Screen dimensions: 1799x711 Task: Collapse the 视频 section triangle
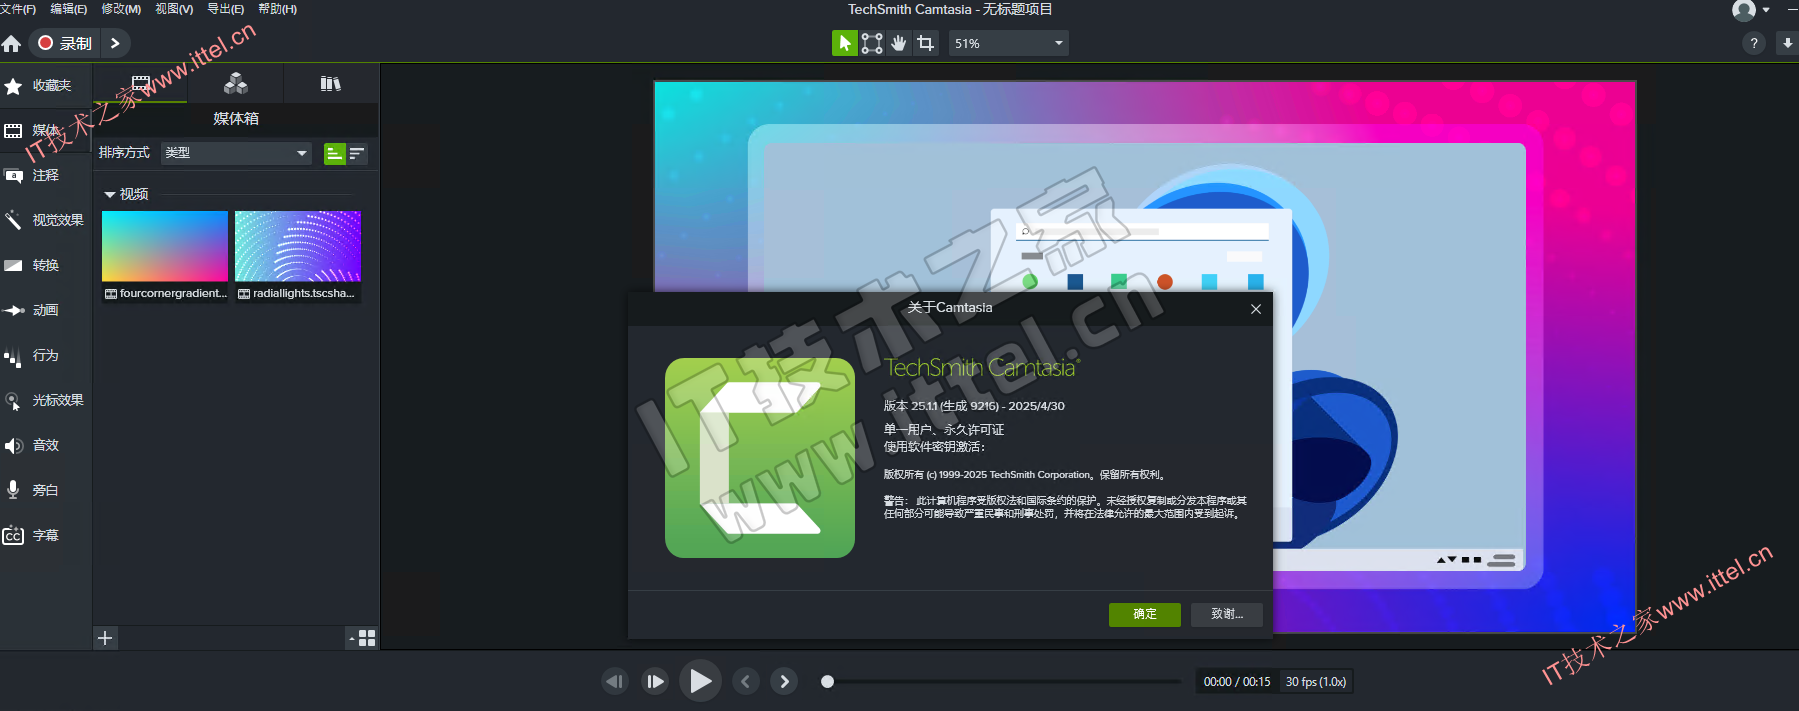(x=110, y=194)
